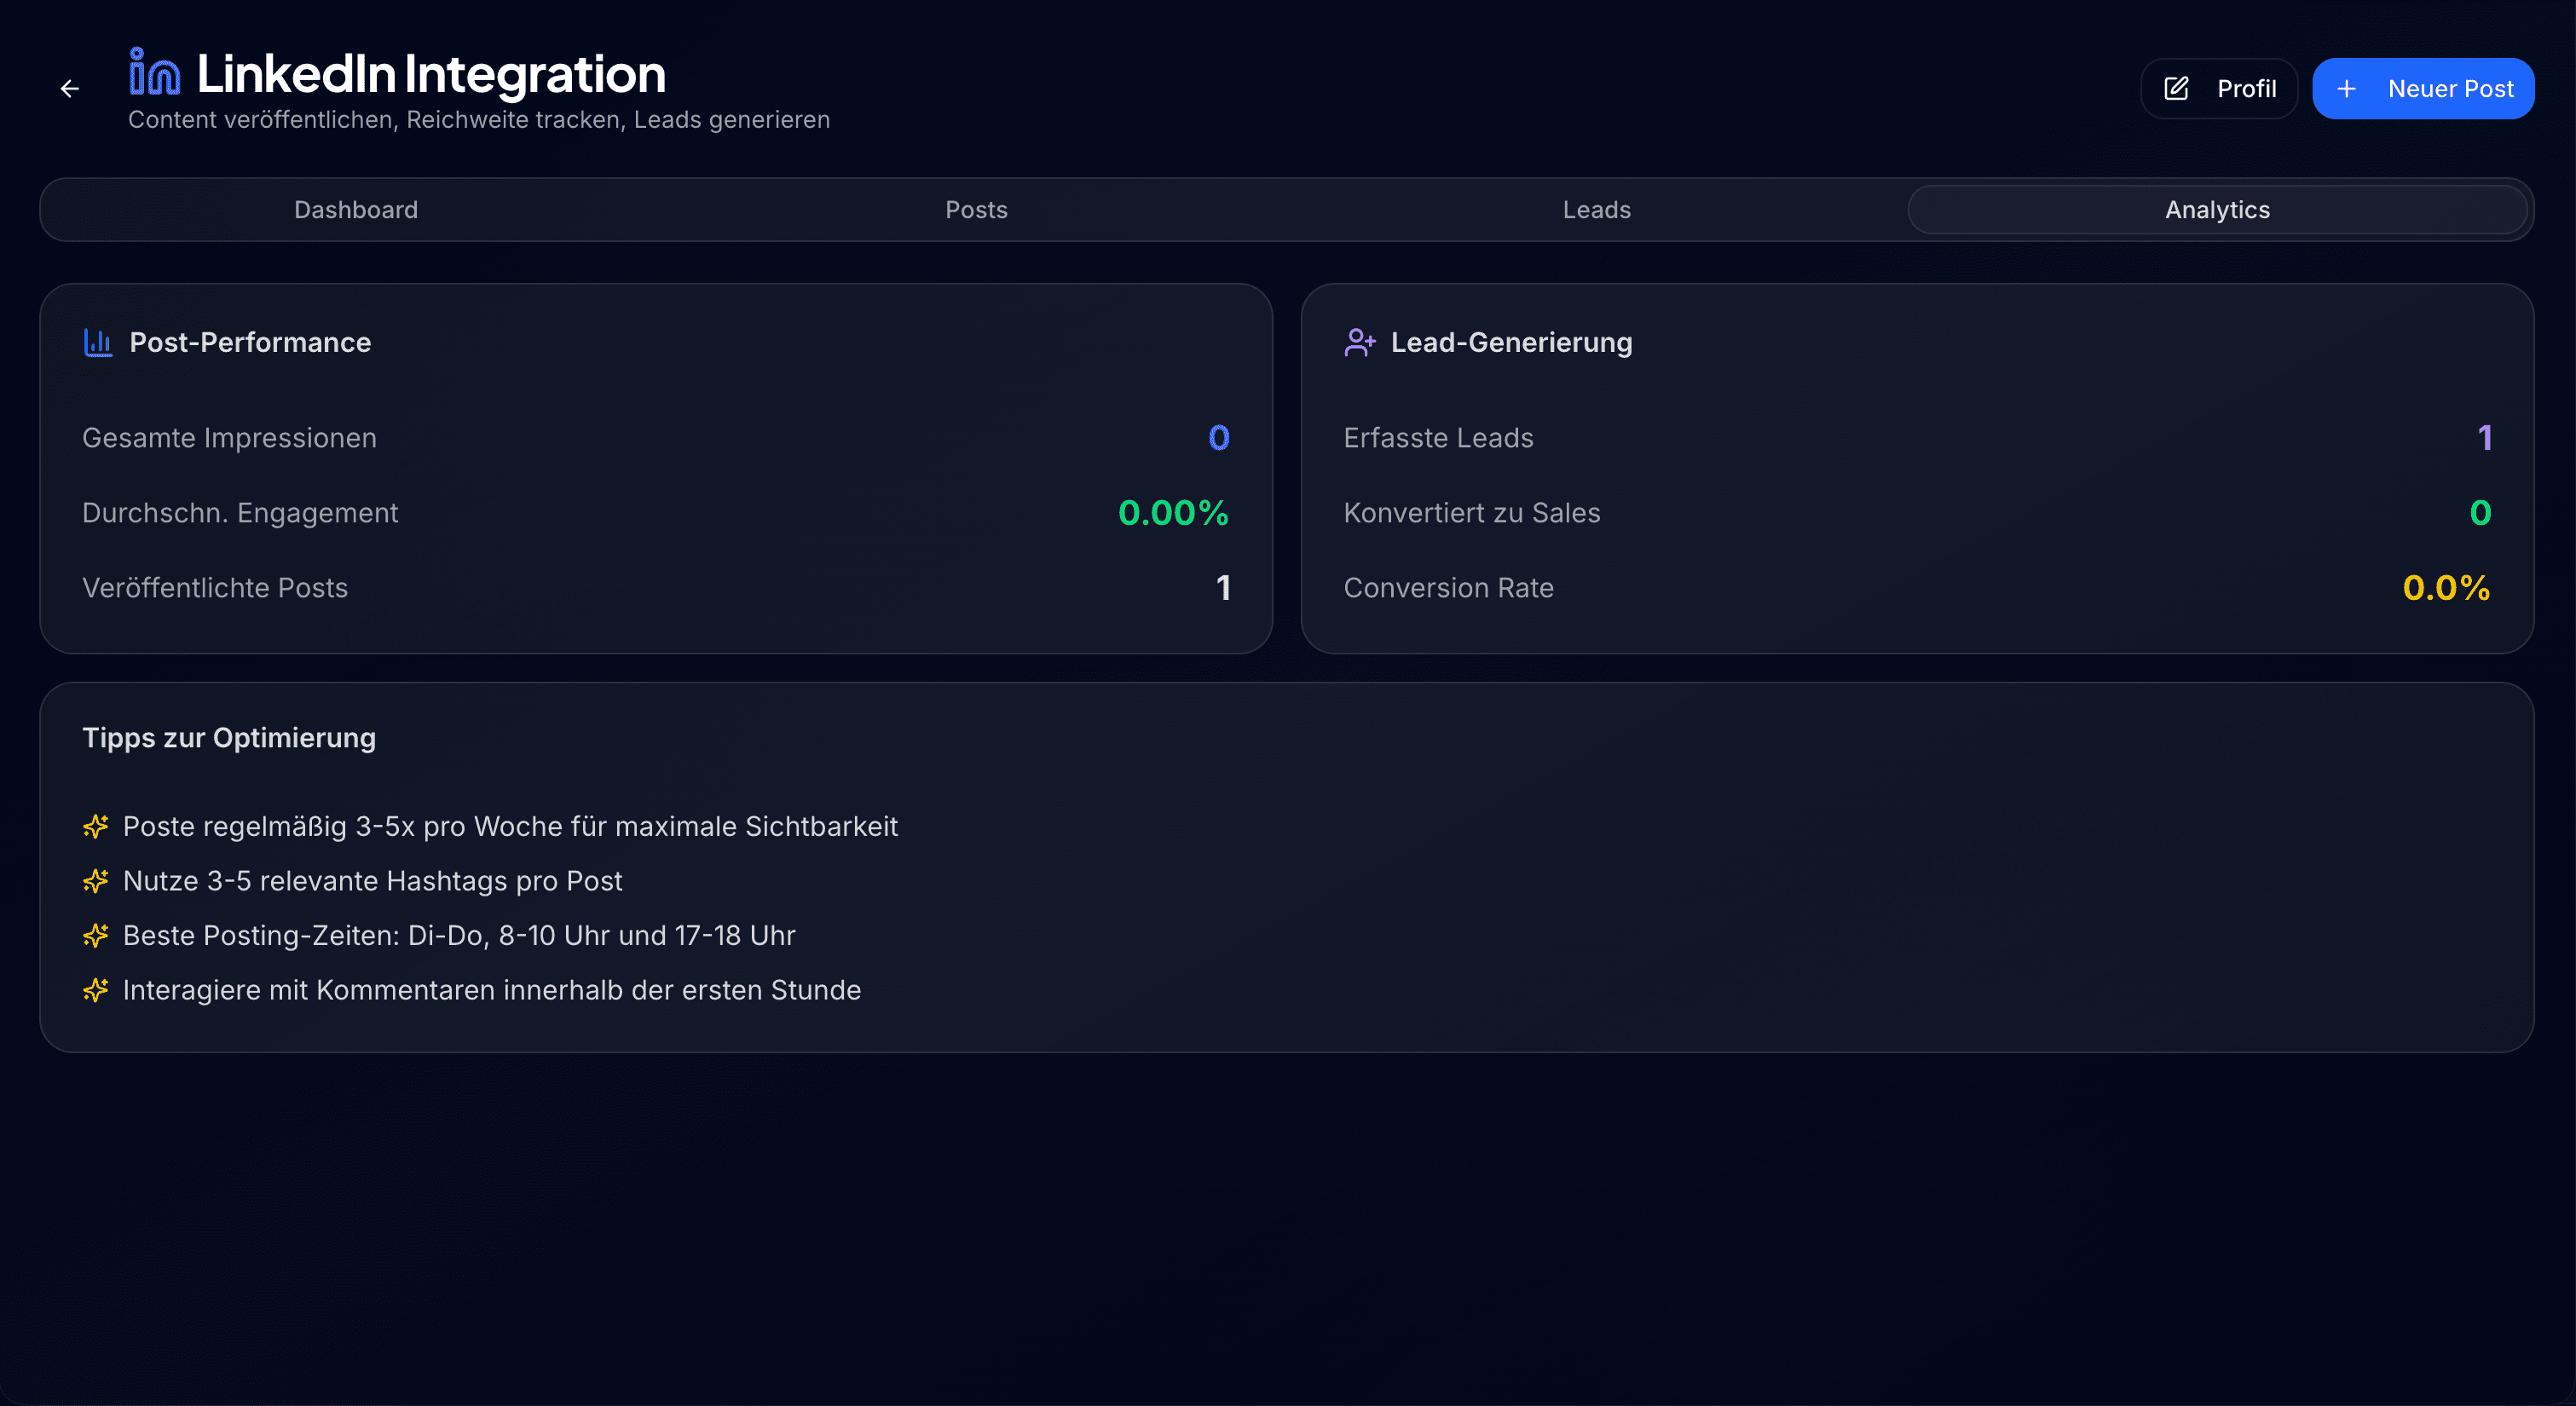Click the back arrow icon
Screen dimensions: 2576x1406
(69, 89)
